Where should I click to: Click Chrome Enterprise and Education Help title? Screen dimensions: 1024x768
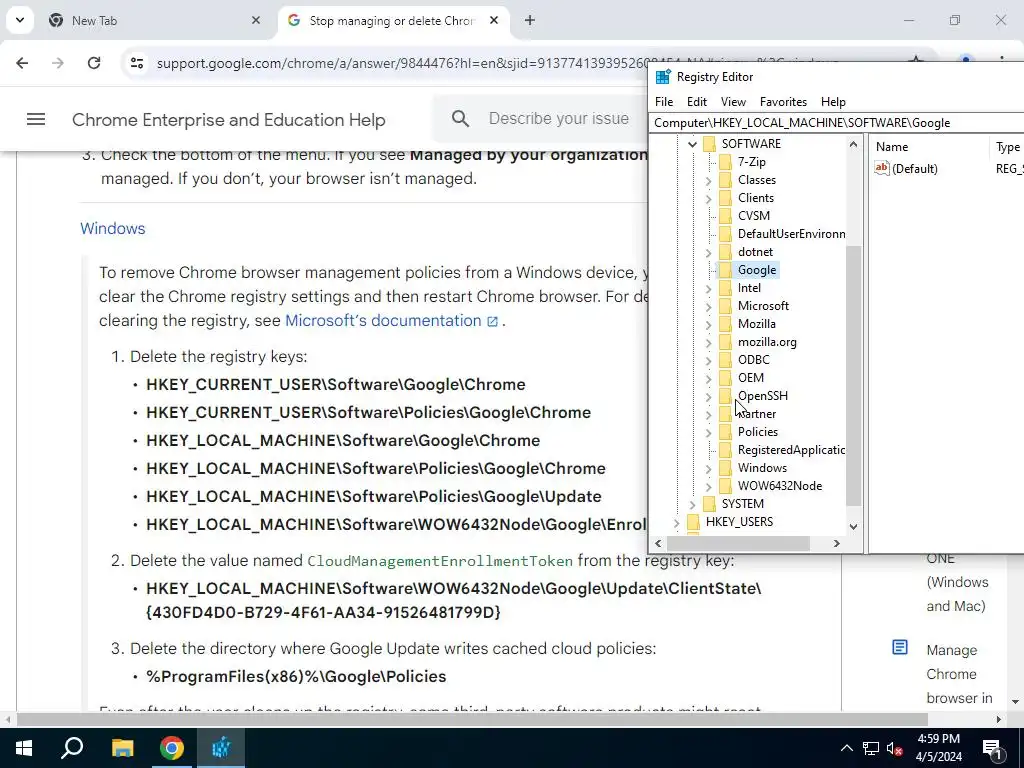tap(229, 120)
